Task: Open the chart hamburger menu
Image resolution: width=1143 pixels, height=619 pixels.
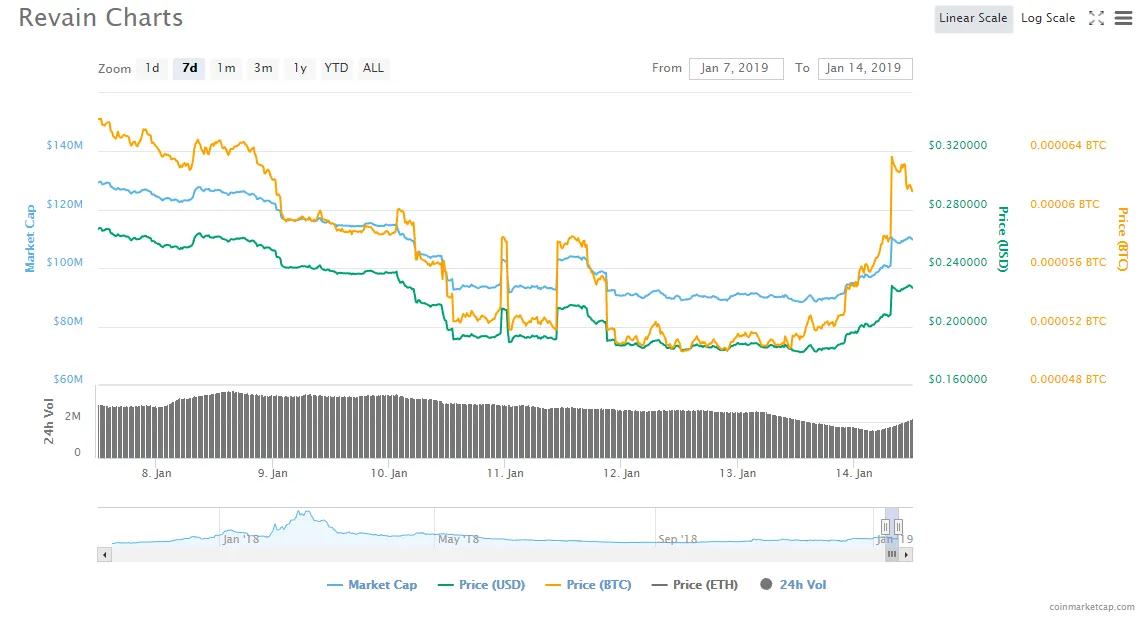Action: point(1123,18)
